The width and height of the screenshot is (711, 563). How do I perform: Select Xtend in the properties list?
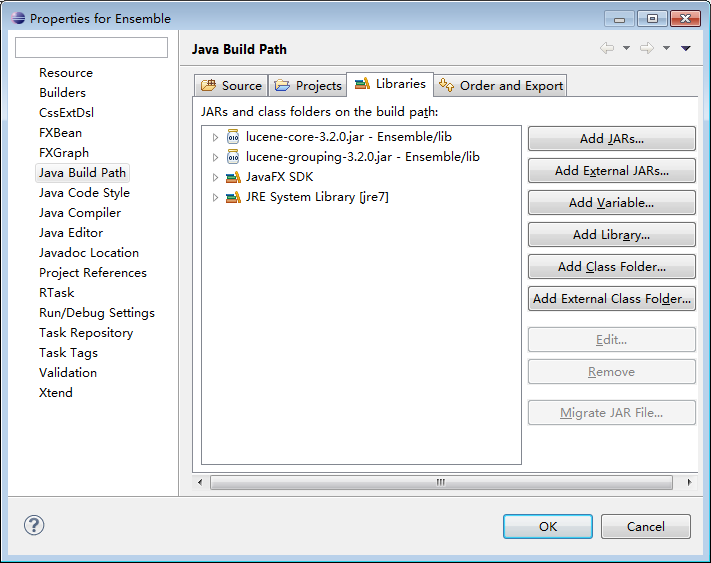tap(56, 393)
